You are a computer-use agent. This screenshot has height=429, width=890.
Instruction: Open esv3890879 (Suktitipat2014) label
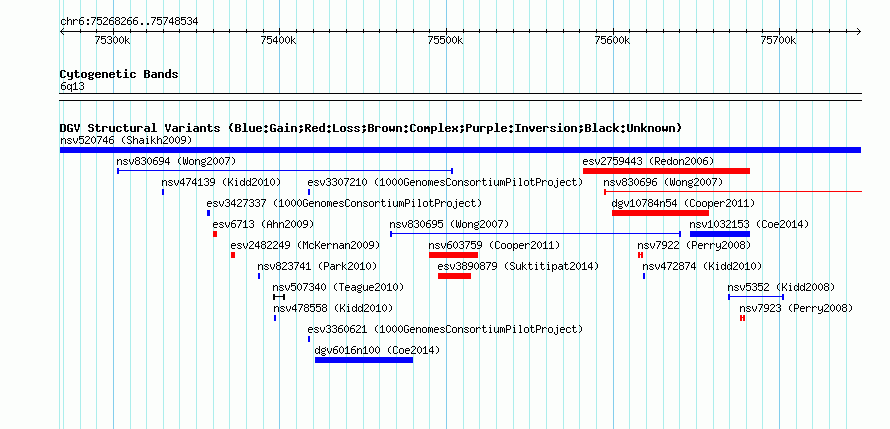[518, 266]
